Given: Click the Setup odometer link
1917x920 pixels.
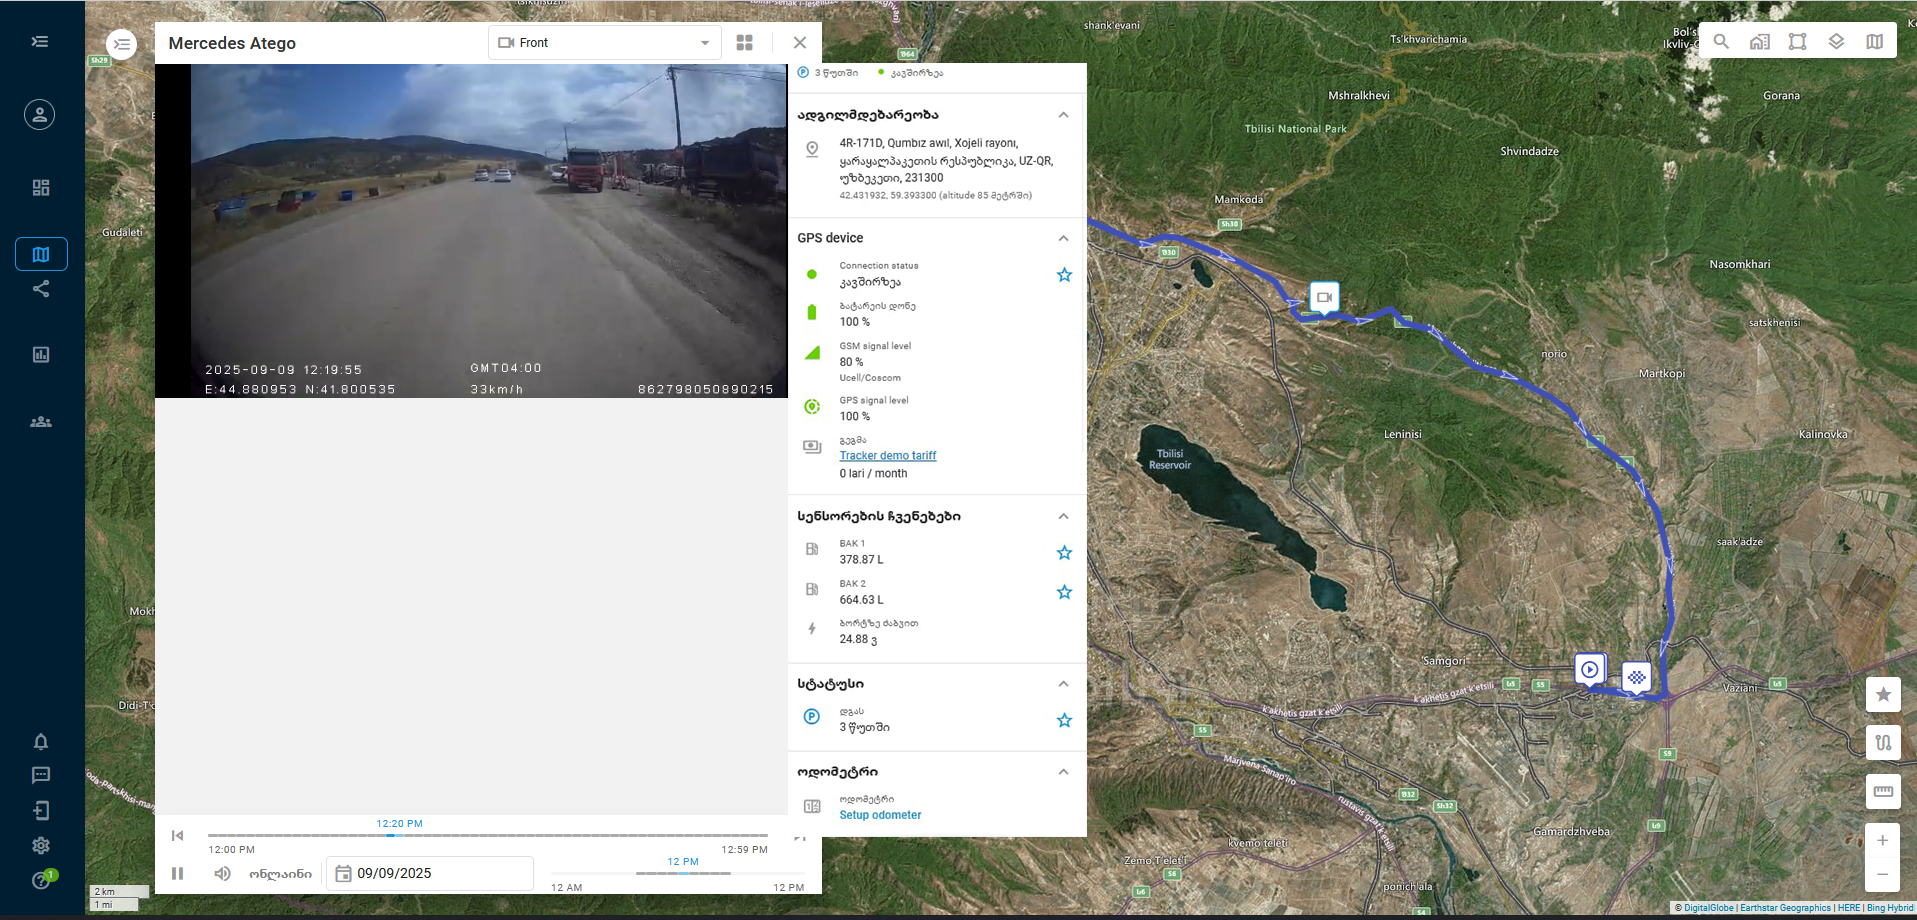Looking at the screenshot, I should (880, 815).
